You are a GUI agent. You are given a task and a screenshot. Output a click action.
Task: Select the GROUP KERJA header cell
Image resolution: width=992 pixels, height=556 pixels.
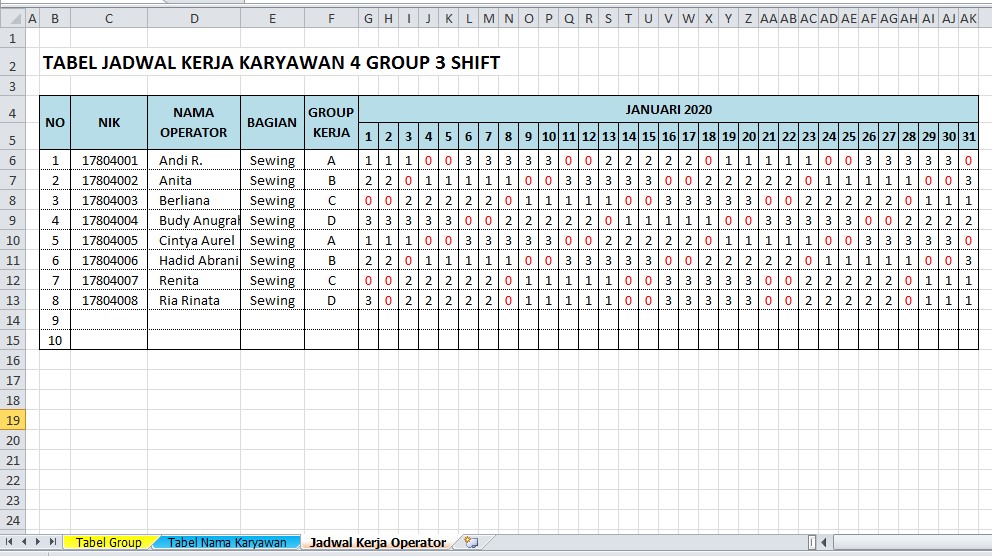(x=331, y=122)
